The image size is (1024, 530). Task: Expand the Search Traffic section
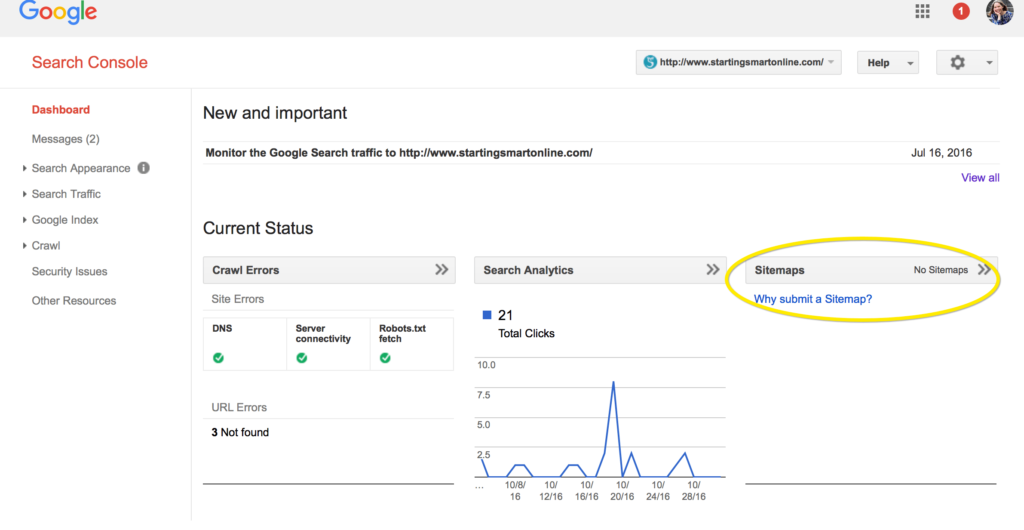click(25, 194)
